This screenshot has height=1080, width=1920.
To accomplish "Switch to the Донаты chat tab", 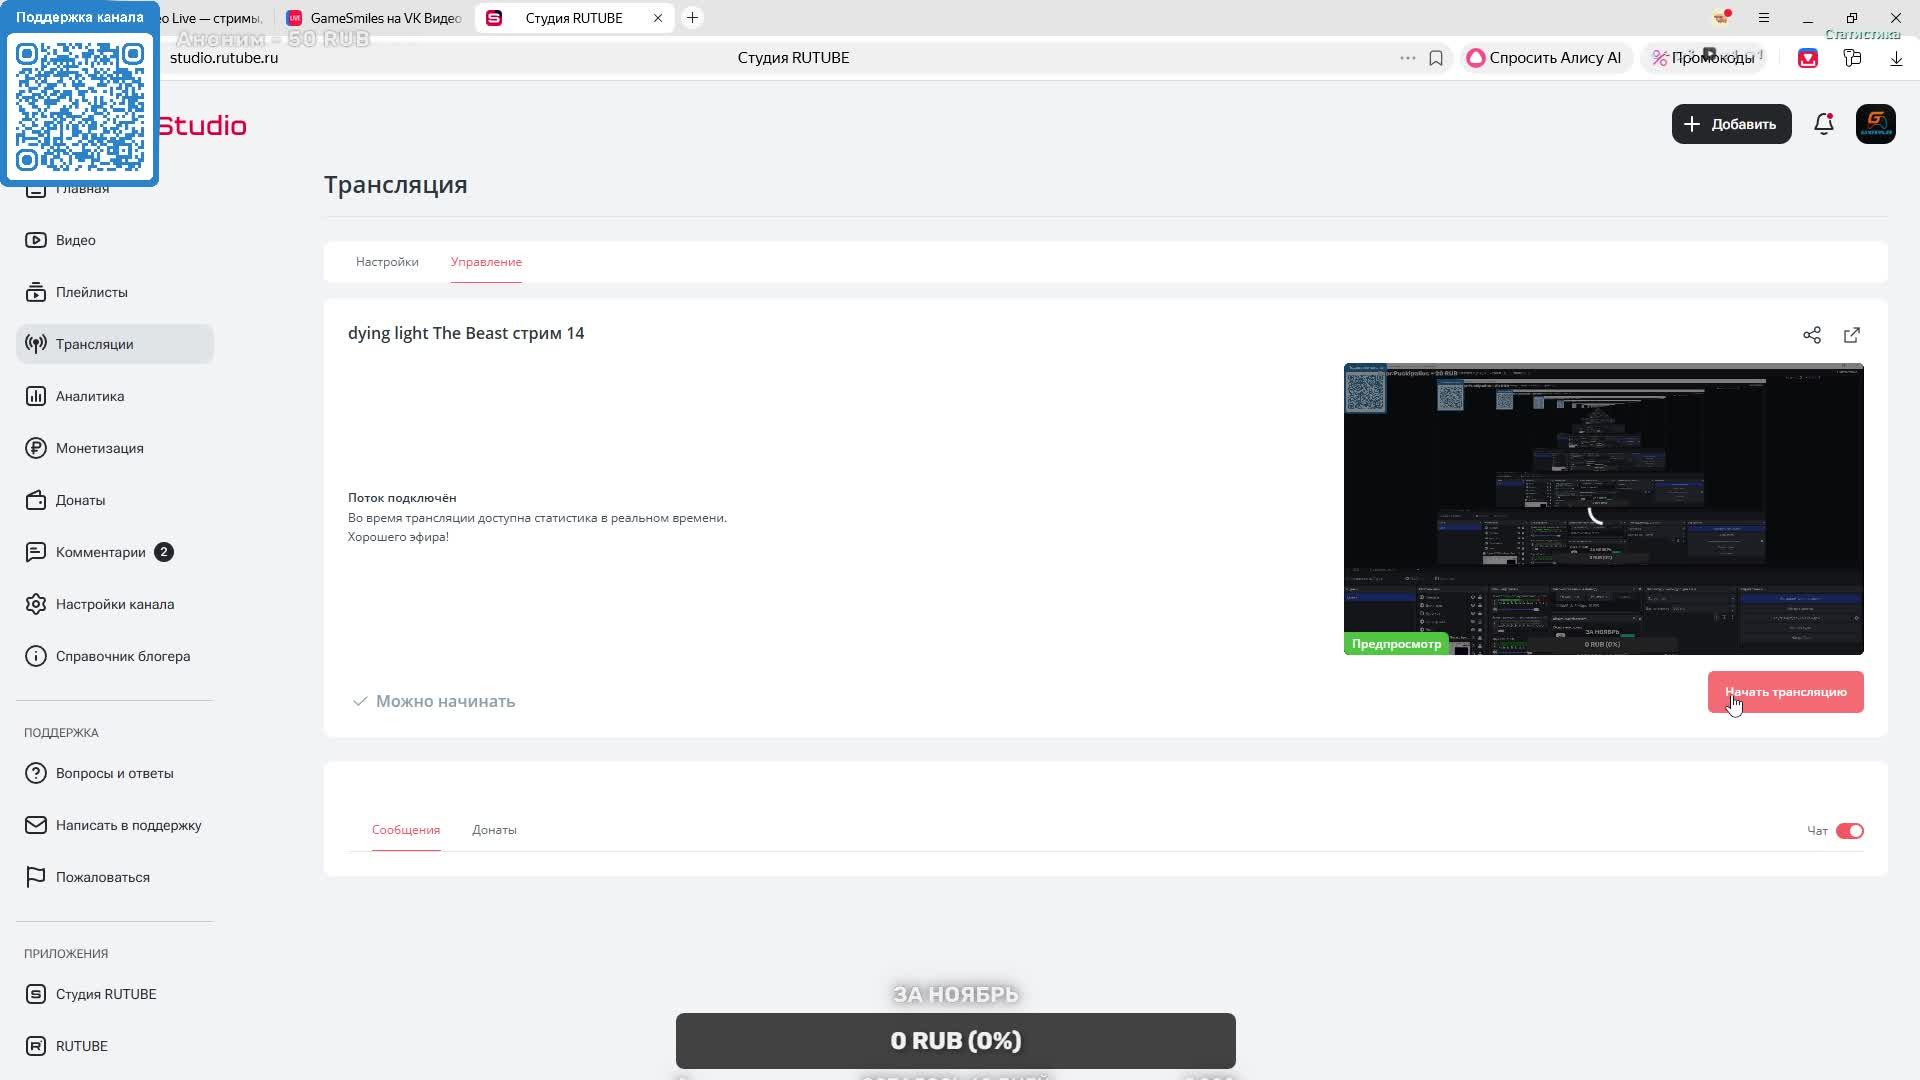I will click(x=494, y=830).
